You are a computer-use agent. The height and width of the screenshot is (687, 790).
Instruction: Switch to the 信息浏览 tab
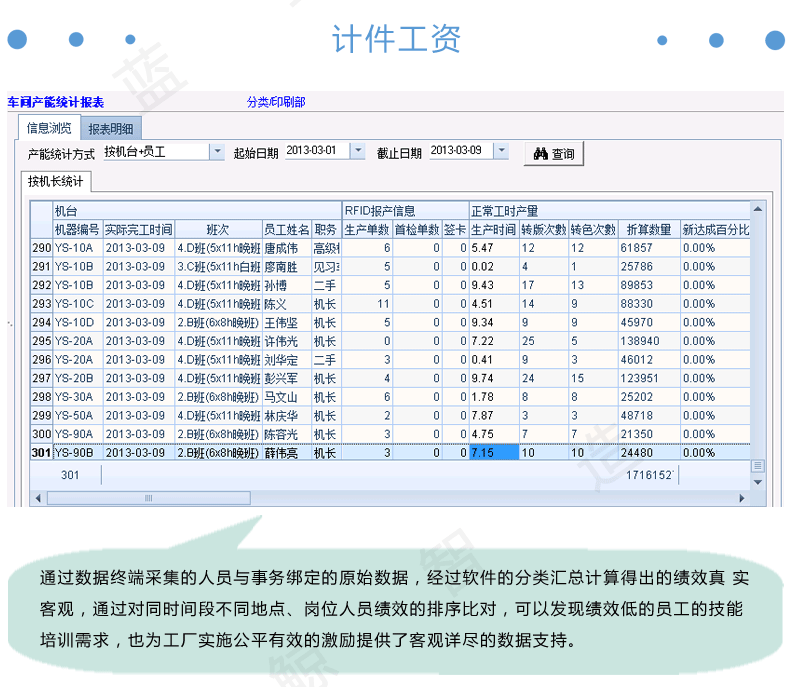[x=49, y=128]
